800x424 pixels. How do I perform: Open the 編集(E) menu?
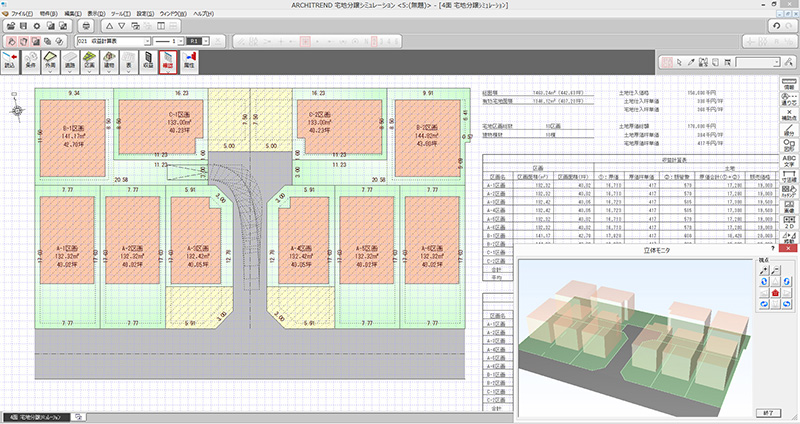click(x=73, y=14)
